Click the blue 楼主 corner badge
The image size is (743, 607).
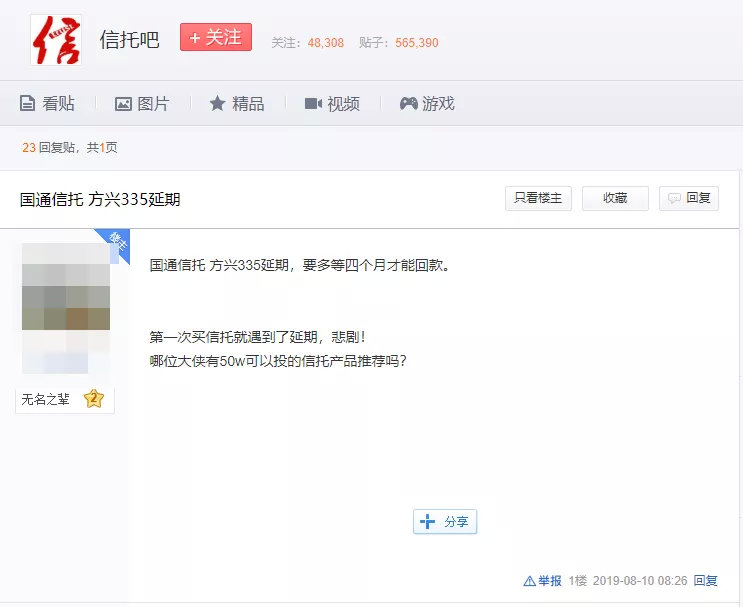[116, 242]
